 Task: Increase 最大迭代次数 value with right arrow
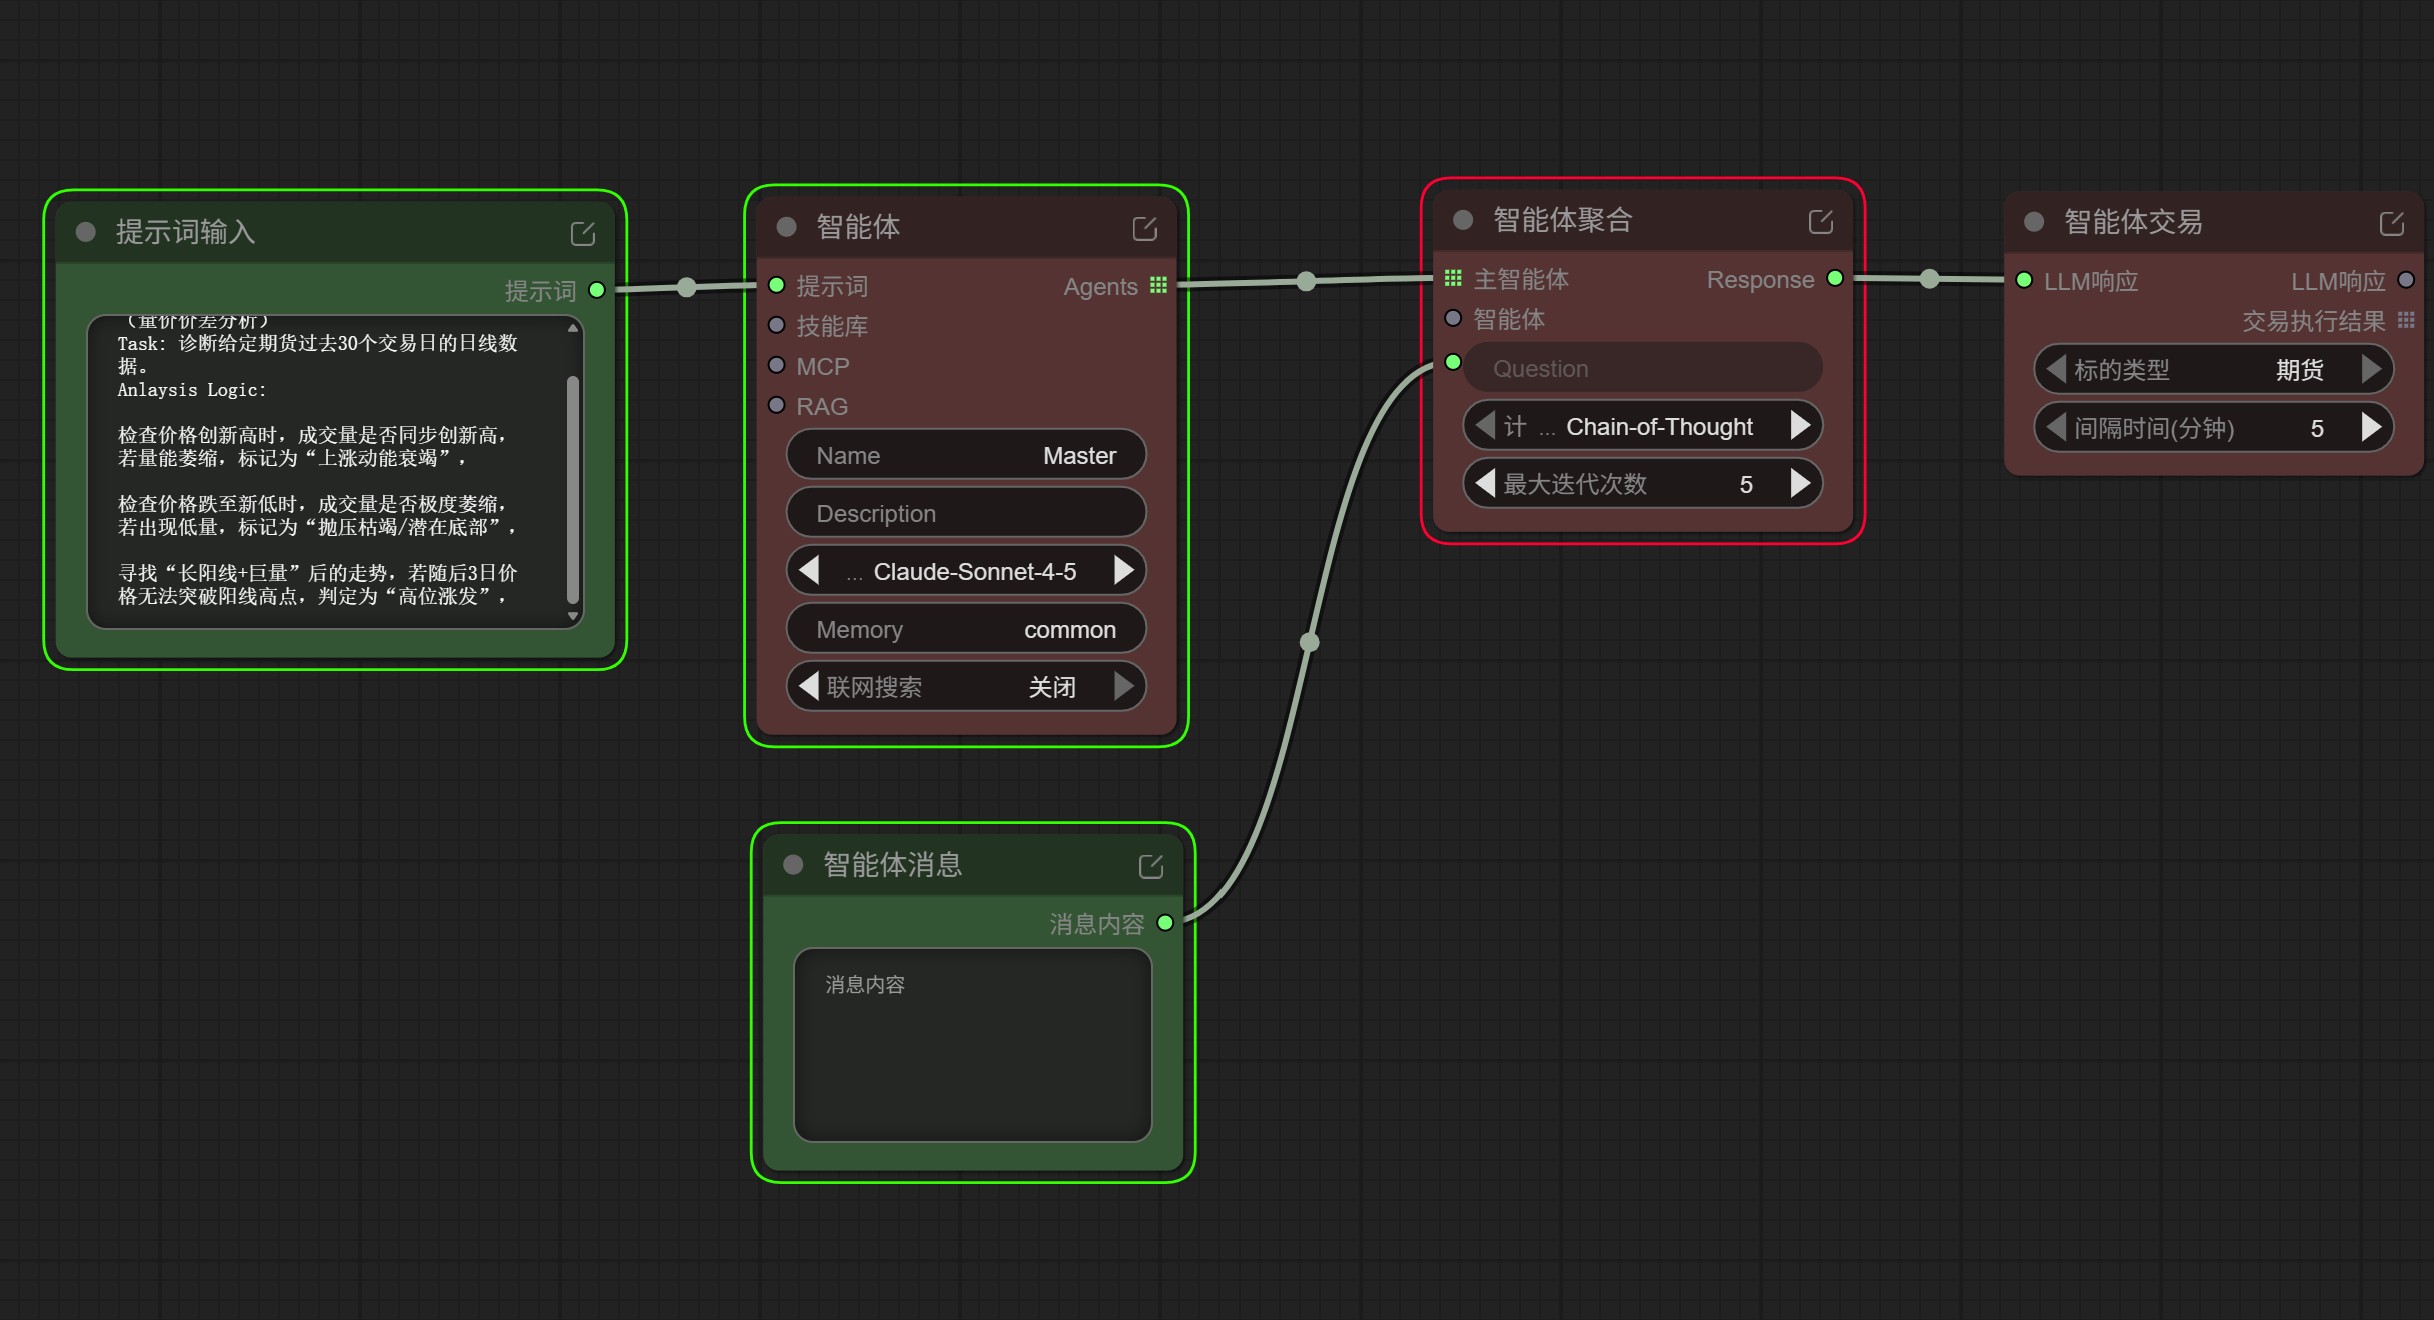pyautogui.click(x=1800, y=484)
